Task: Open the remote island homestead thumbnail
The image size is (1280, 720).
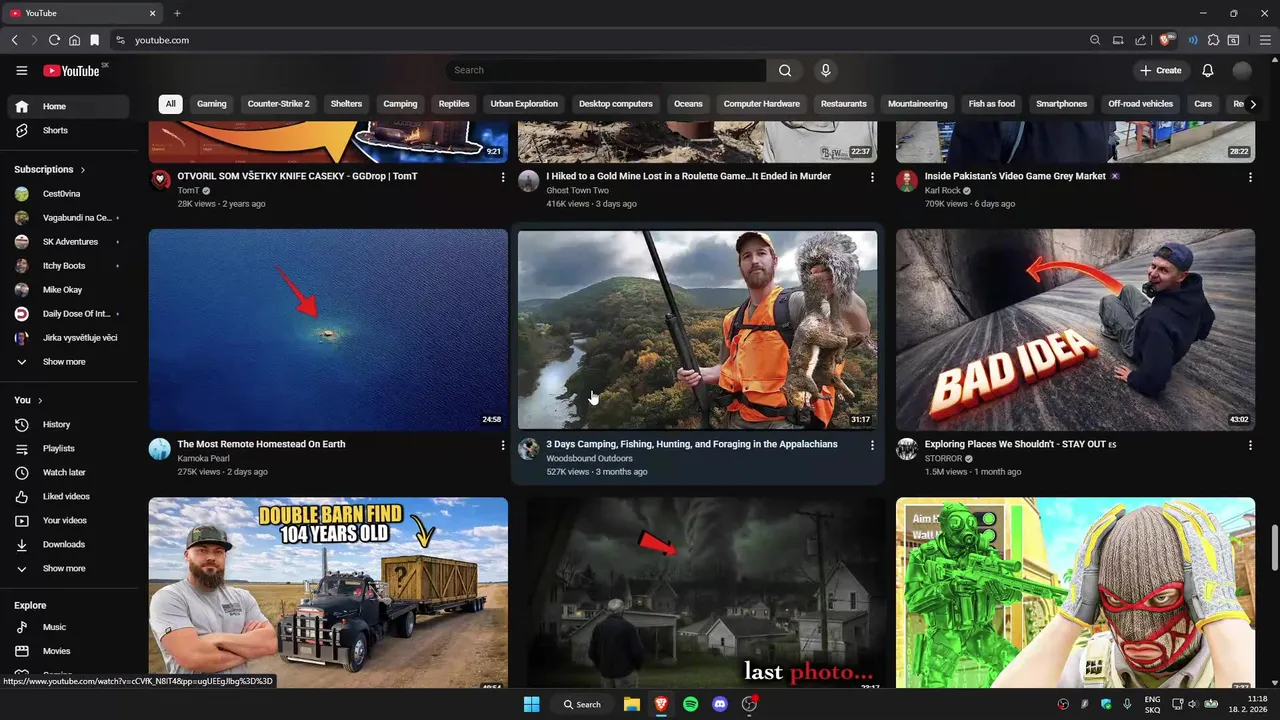Action: click(328, 330)
